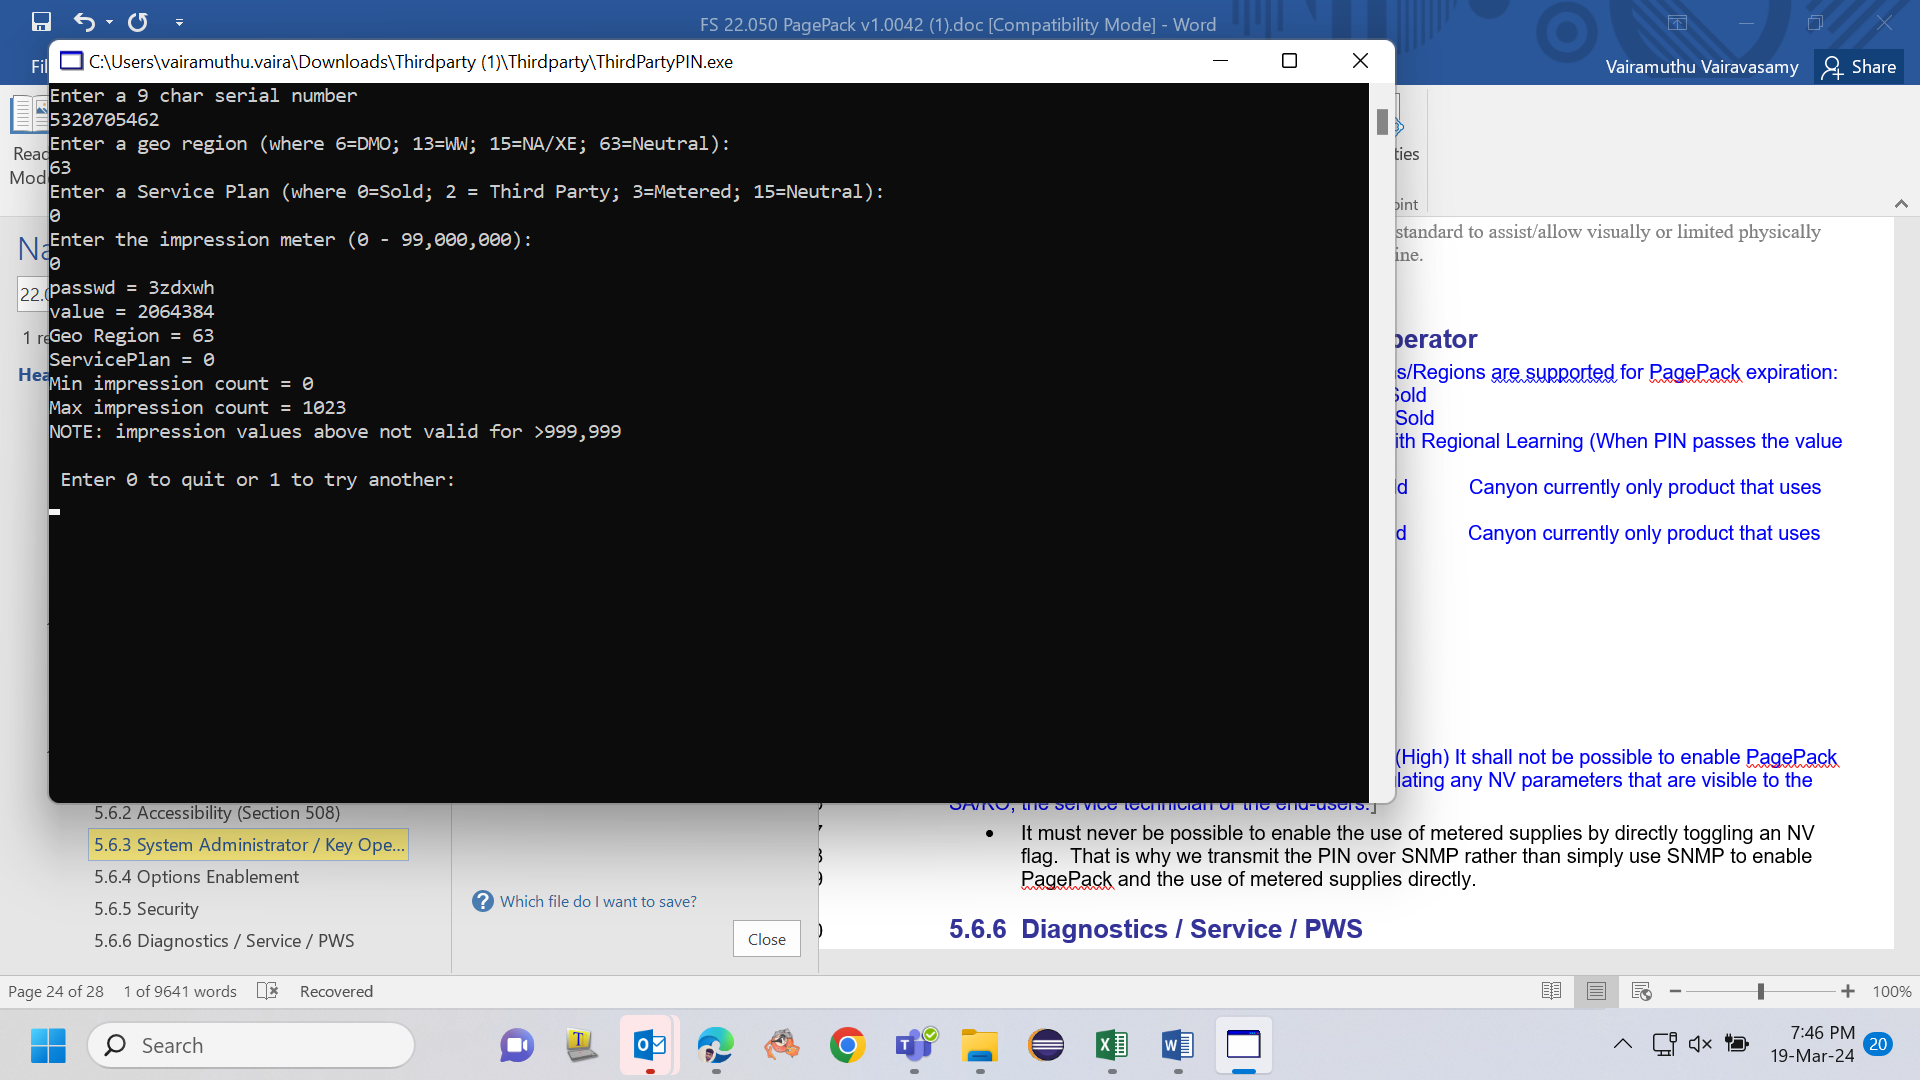Click the Share button
This screenshot has width=1920, height=1080.
coord(1859,67)
